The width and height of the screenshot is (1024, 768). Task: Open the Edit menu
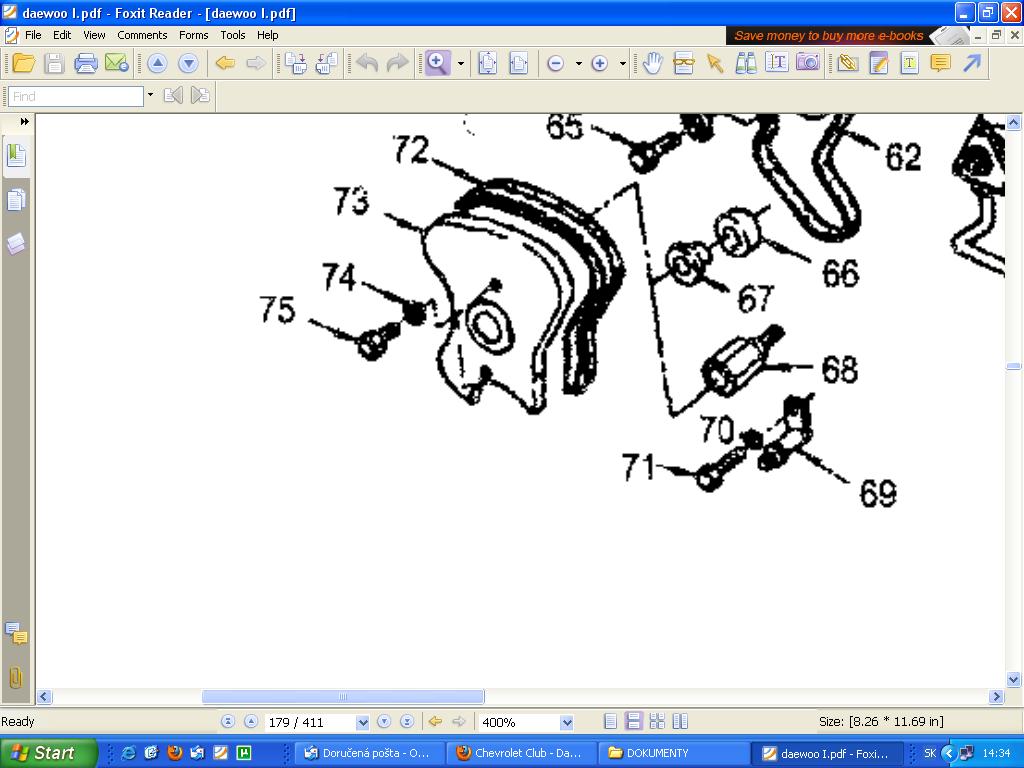[62, 35]
